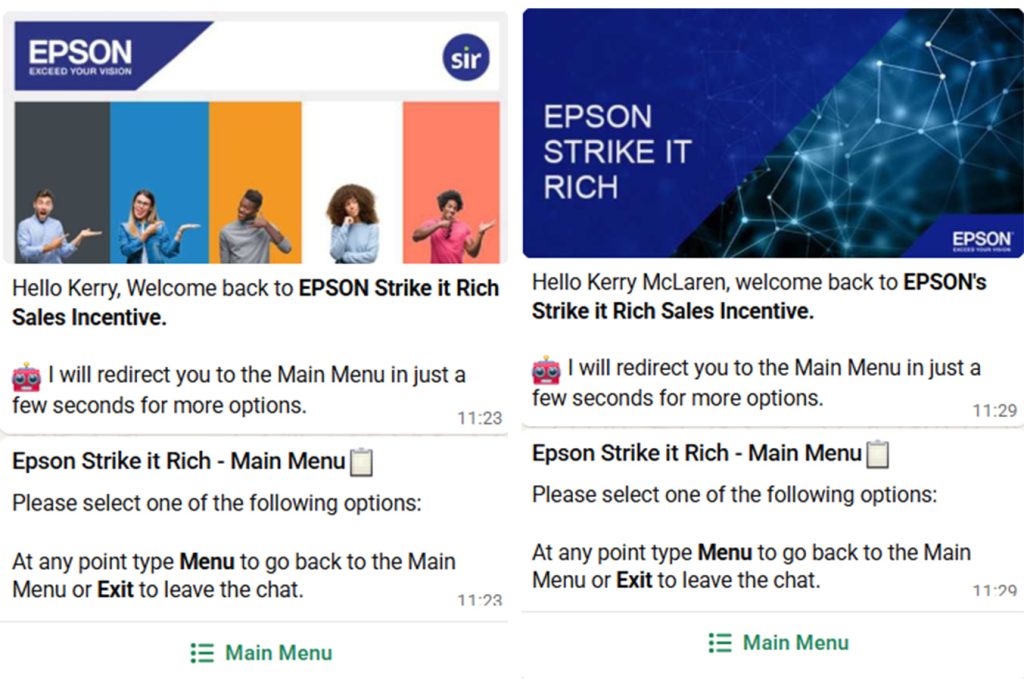Click the 11:29 timestamp on the right welcome message
The width and height of the screenshot is (1024, 681).
[x=994, y=410]
